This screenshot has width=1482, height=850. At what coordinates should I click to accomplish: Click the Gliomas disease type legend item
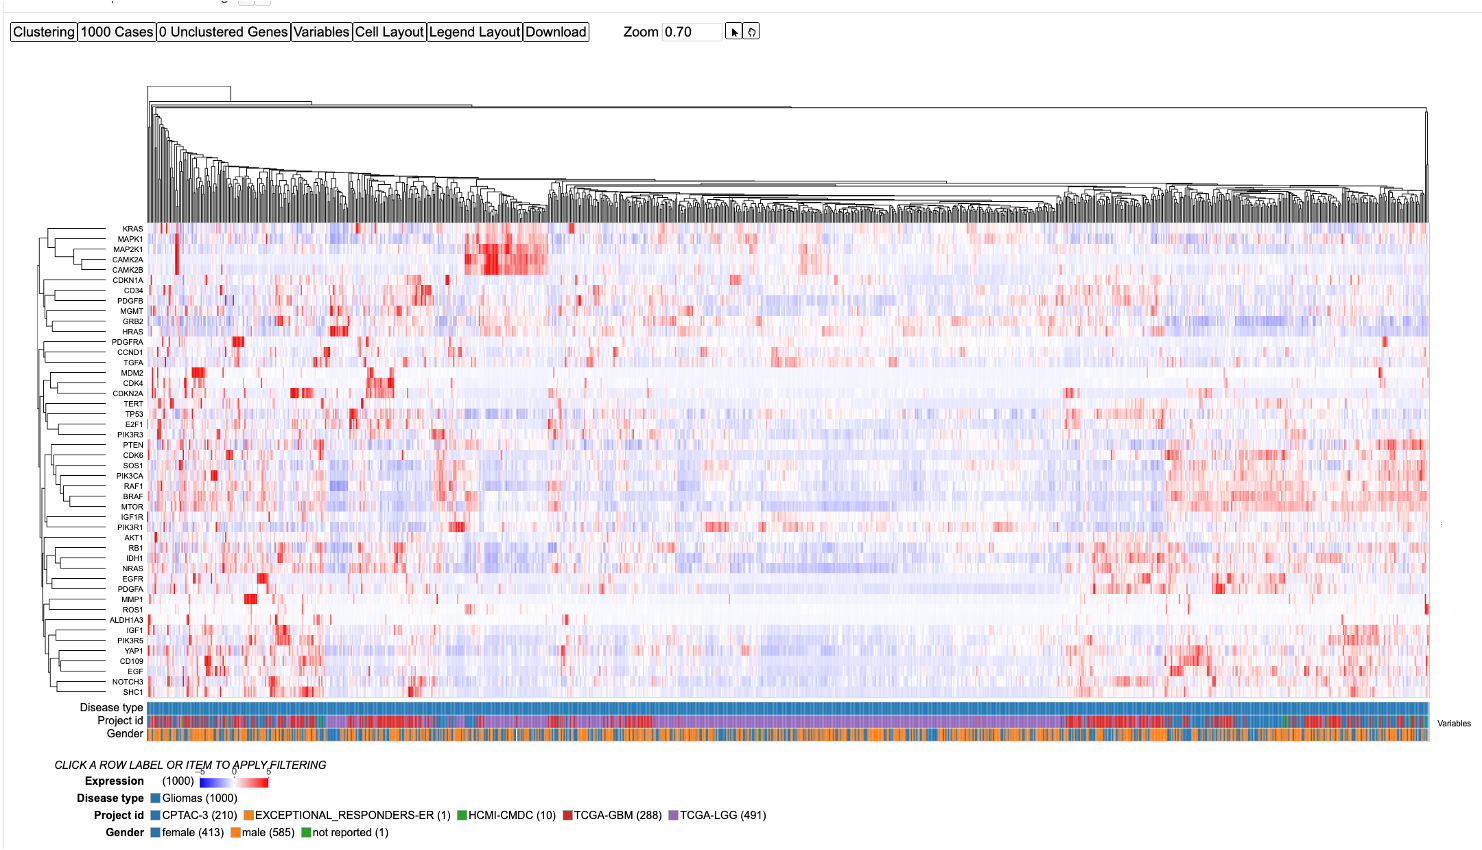click(199, 798)
